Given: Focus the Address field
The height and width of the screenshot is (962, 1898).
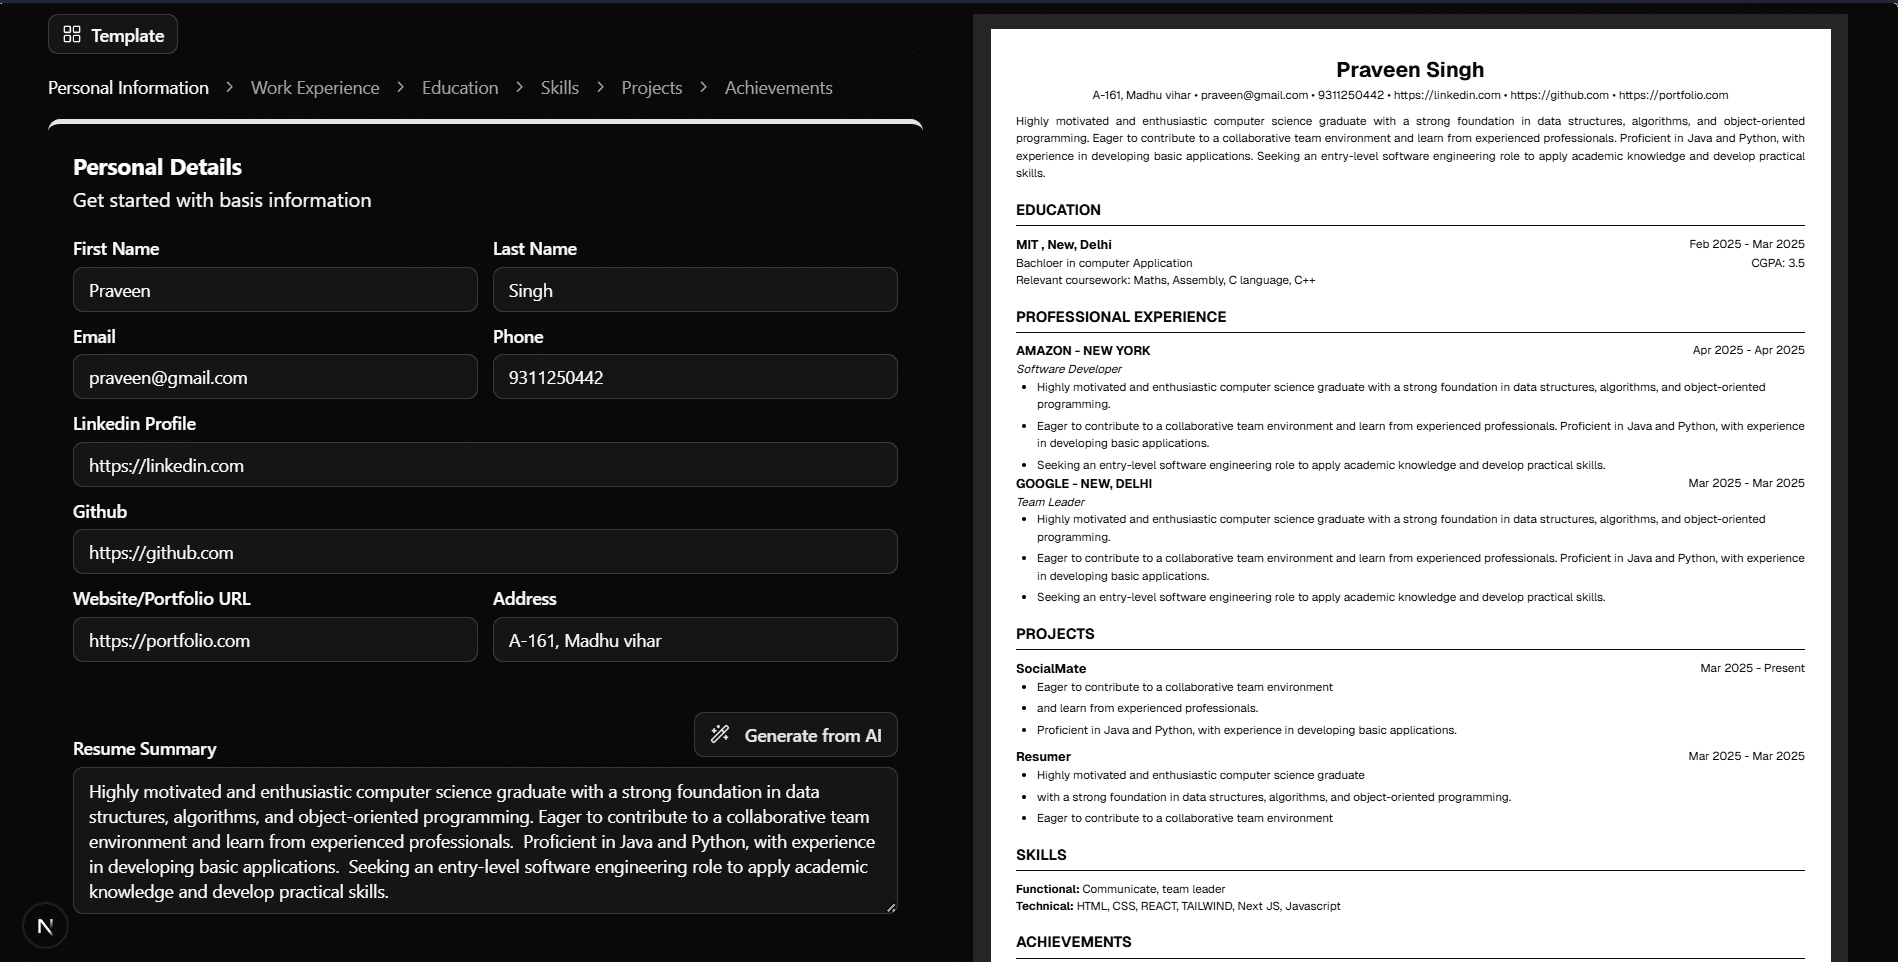Looking at the screenshot, I should tap(695, 640).
